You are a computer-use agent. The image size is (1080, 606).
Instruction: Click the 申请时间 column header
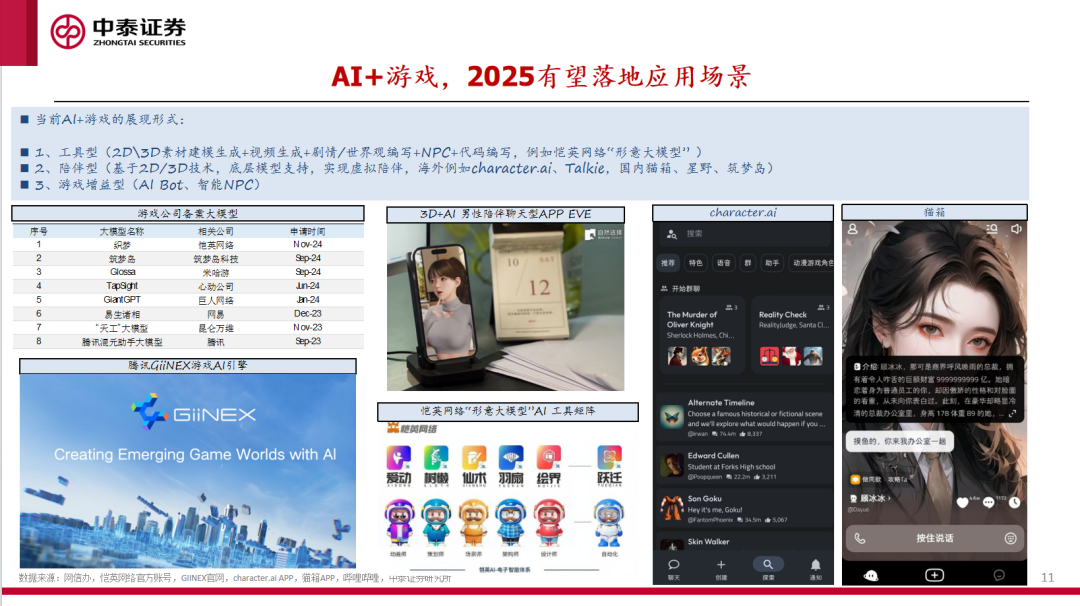[307, 231]
